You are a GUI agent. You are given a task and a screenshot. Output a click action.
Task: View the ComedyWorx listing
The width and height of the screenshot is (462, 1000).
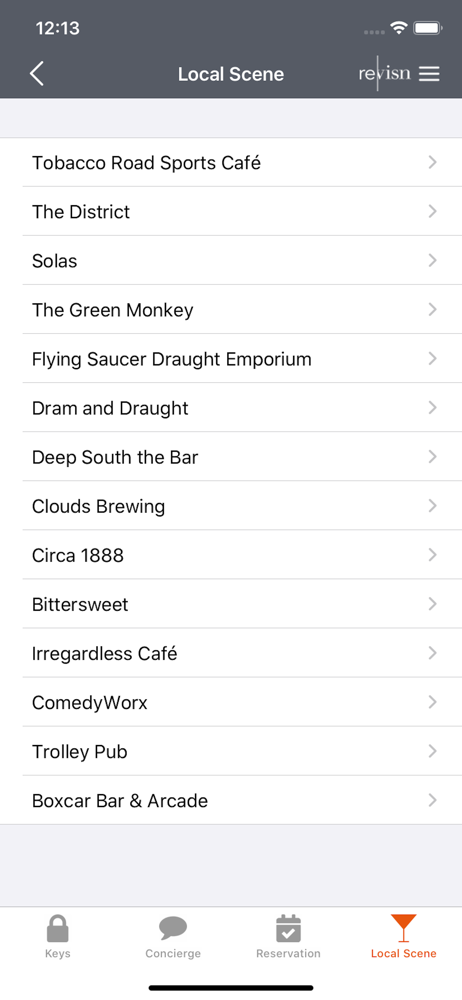pos(231,703)
